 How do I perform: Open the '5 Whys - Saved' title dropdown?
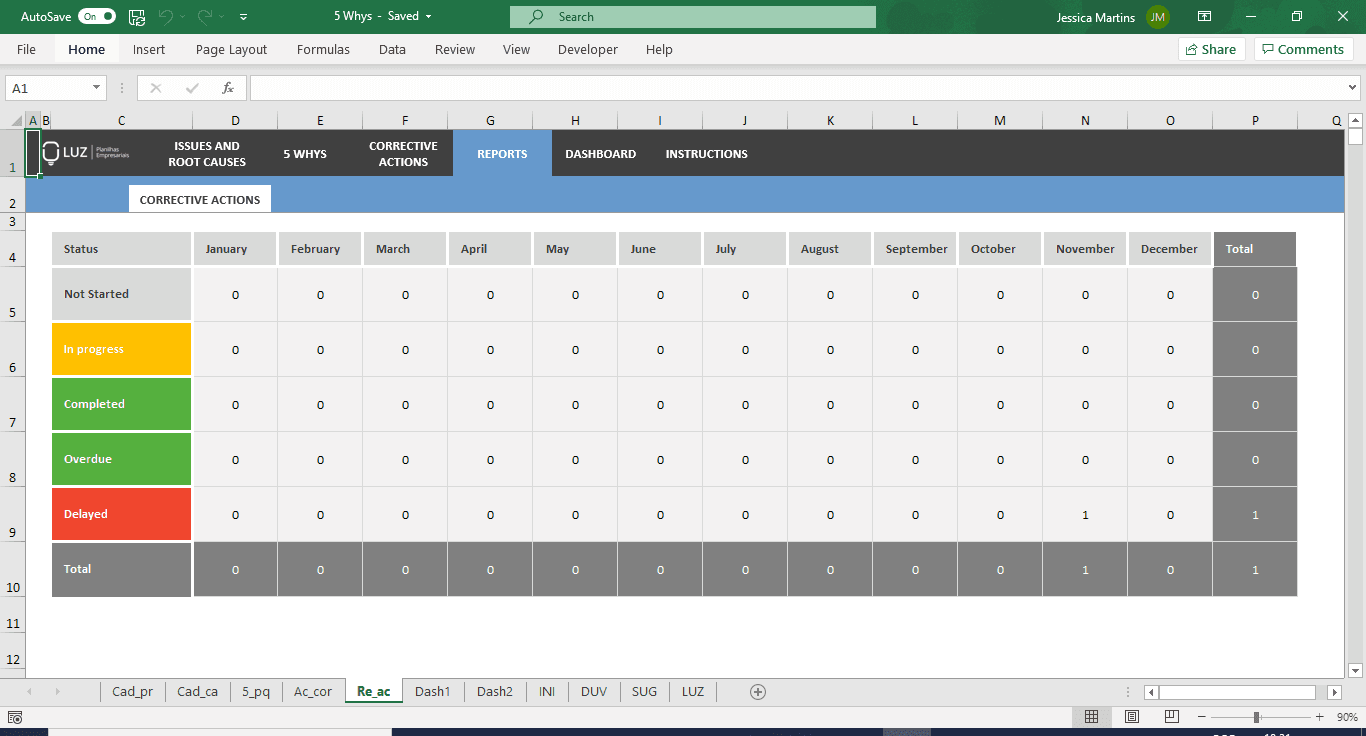point(383,17)
